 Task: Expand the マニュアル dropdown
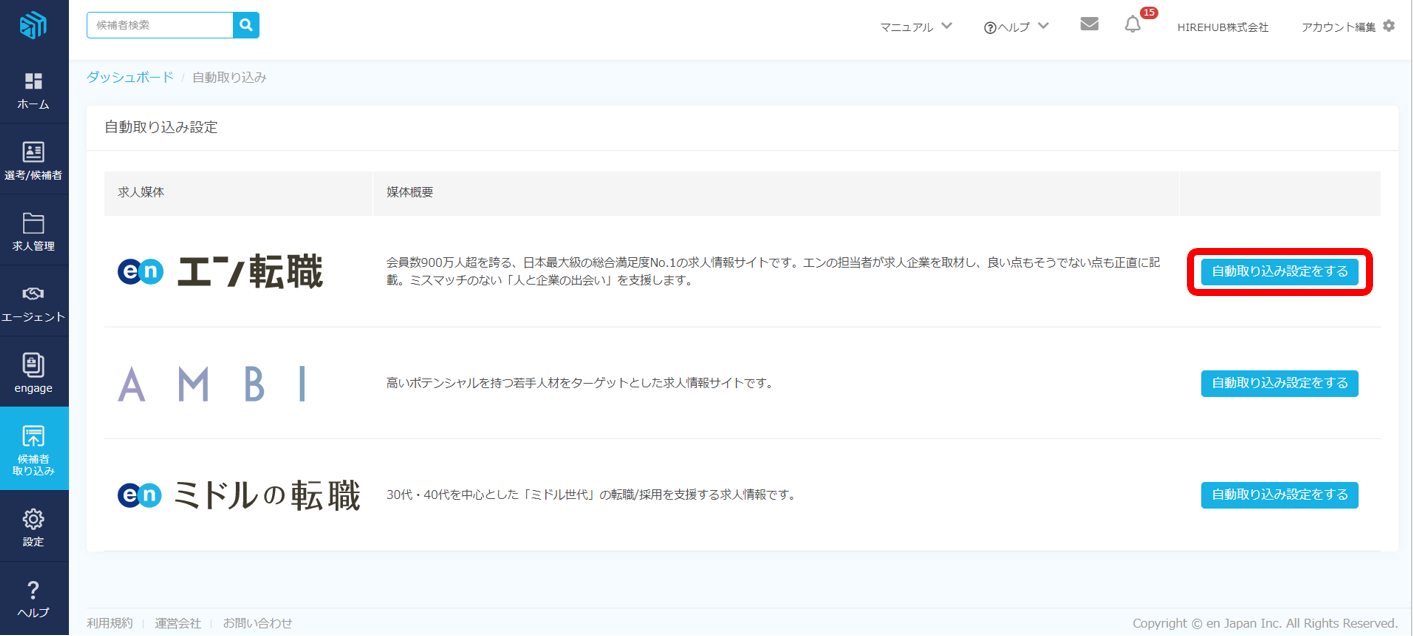[916, 27]
